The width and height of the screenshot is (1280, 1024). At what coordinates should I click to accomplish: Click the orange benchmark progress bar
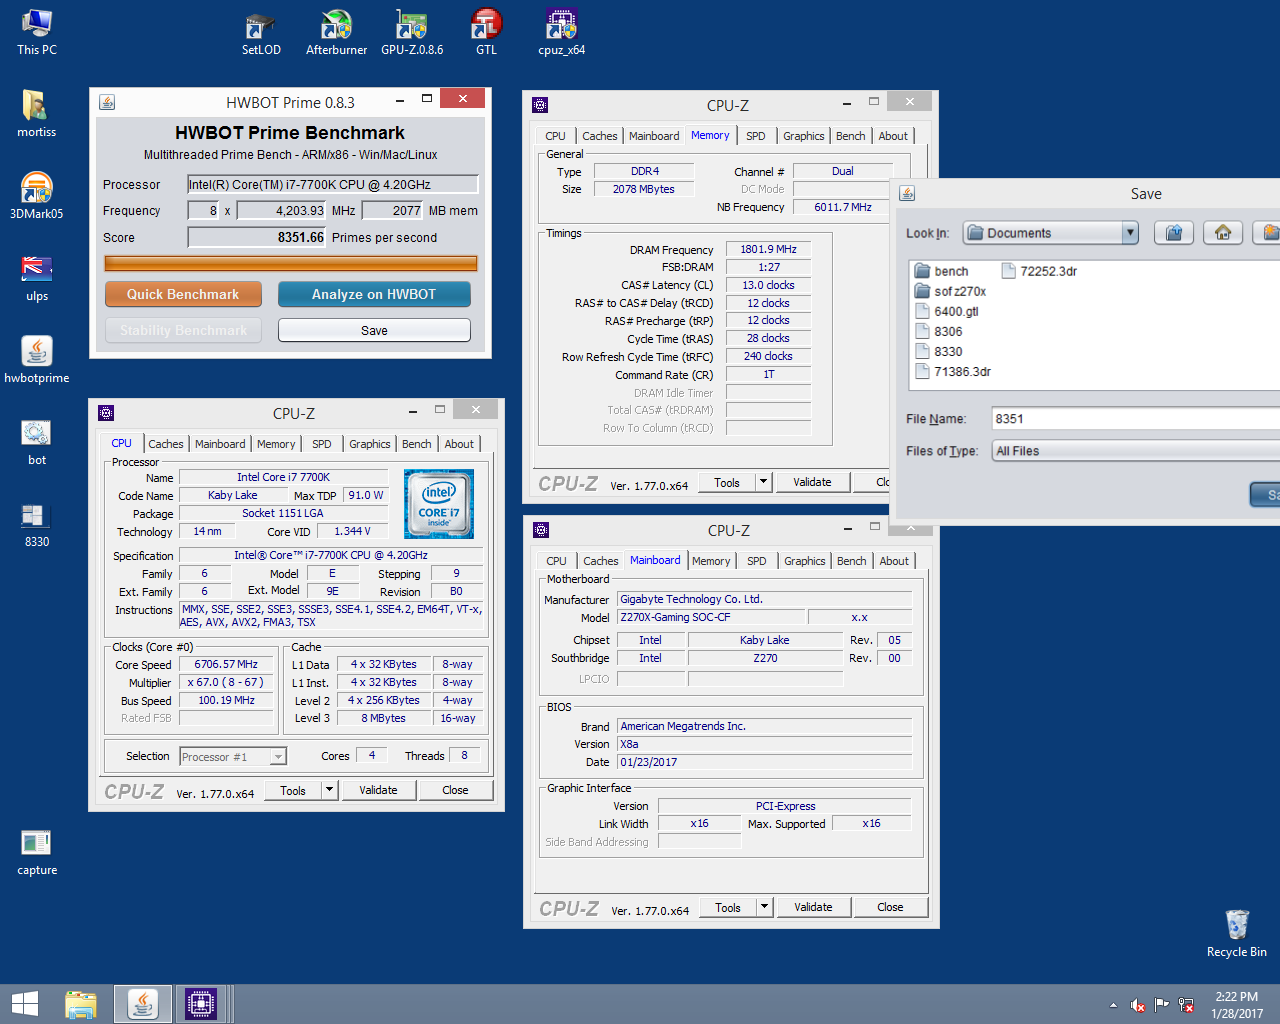[x=291, y=263]
